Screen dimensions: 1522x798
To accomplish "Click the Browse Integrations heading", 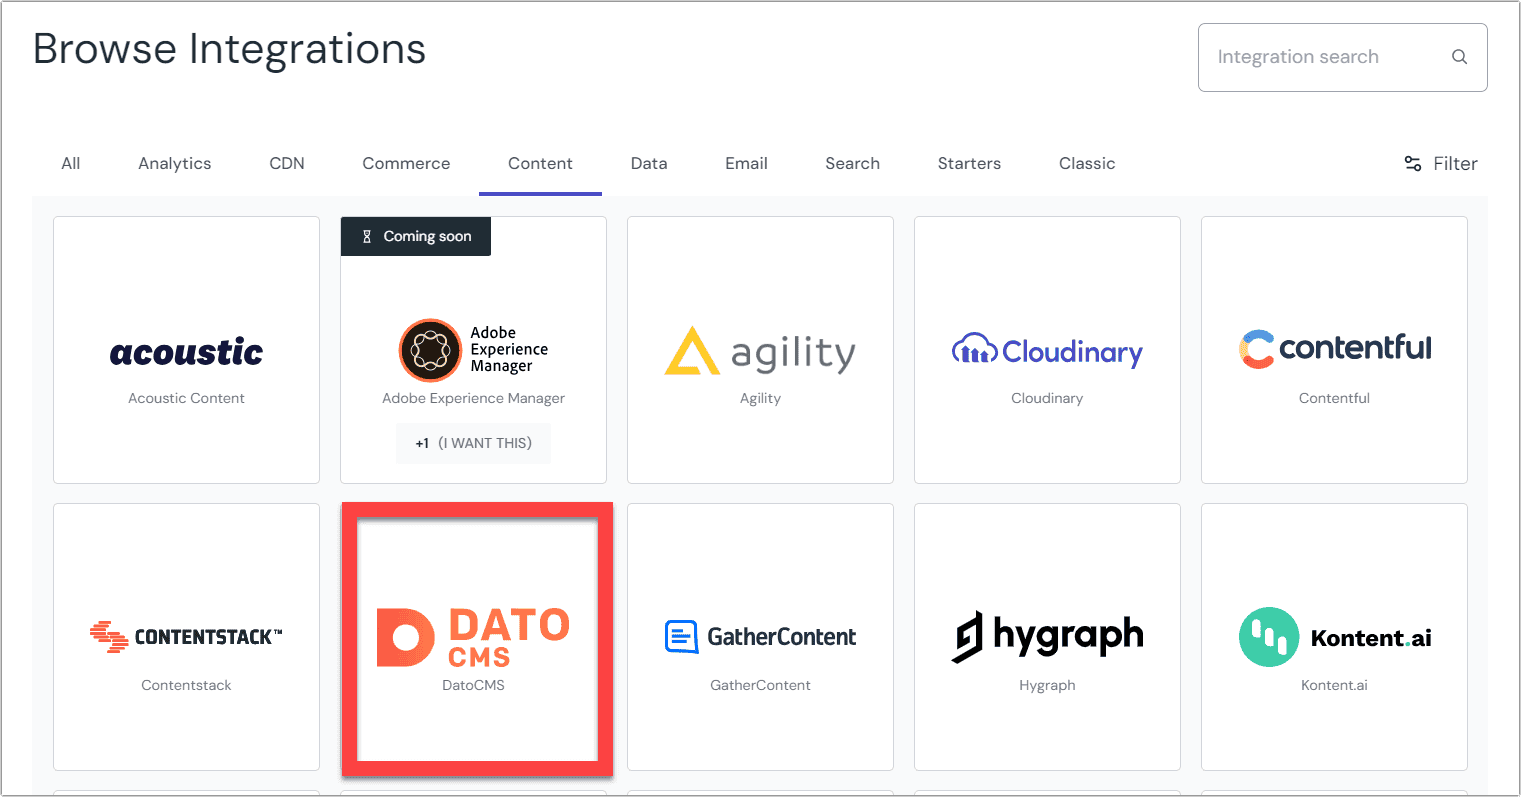I will tap(229, 49).
